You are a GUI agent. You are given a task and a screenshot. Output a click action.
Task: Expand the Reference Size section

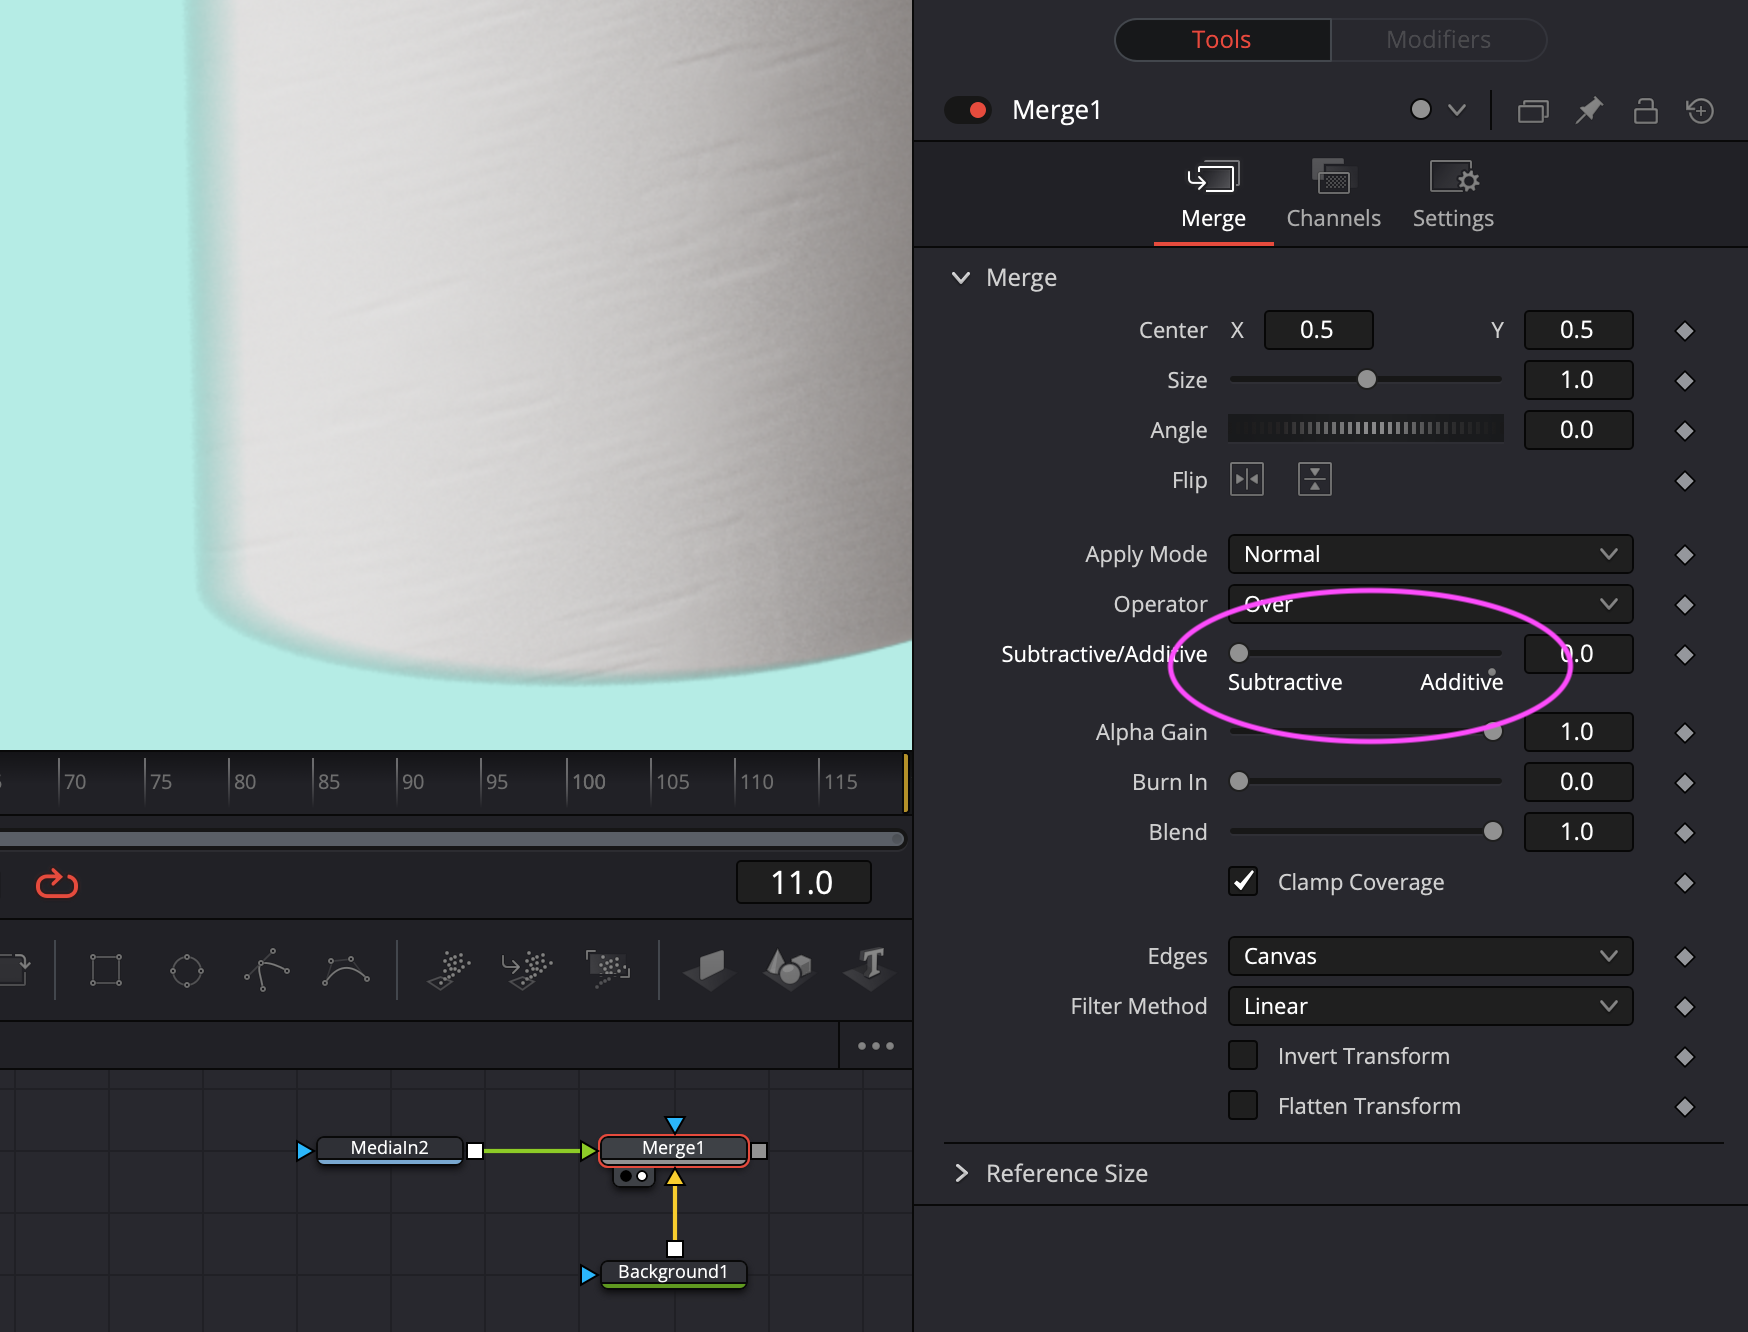pos(961,1173)
